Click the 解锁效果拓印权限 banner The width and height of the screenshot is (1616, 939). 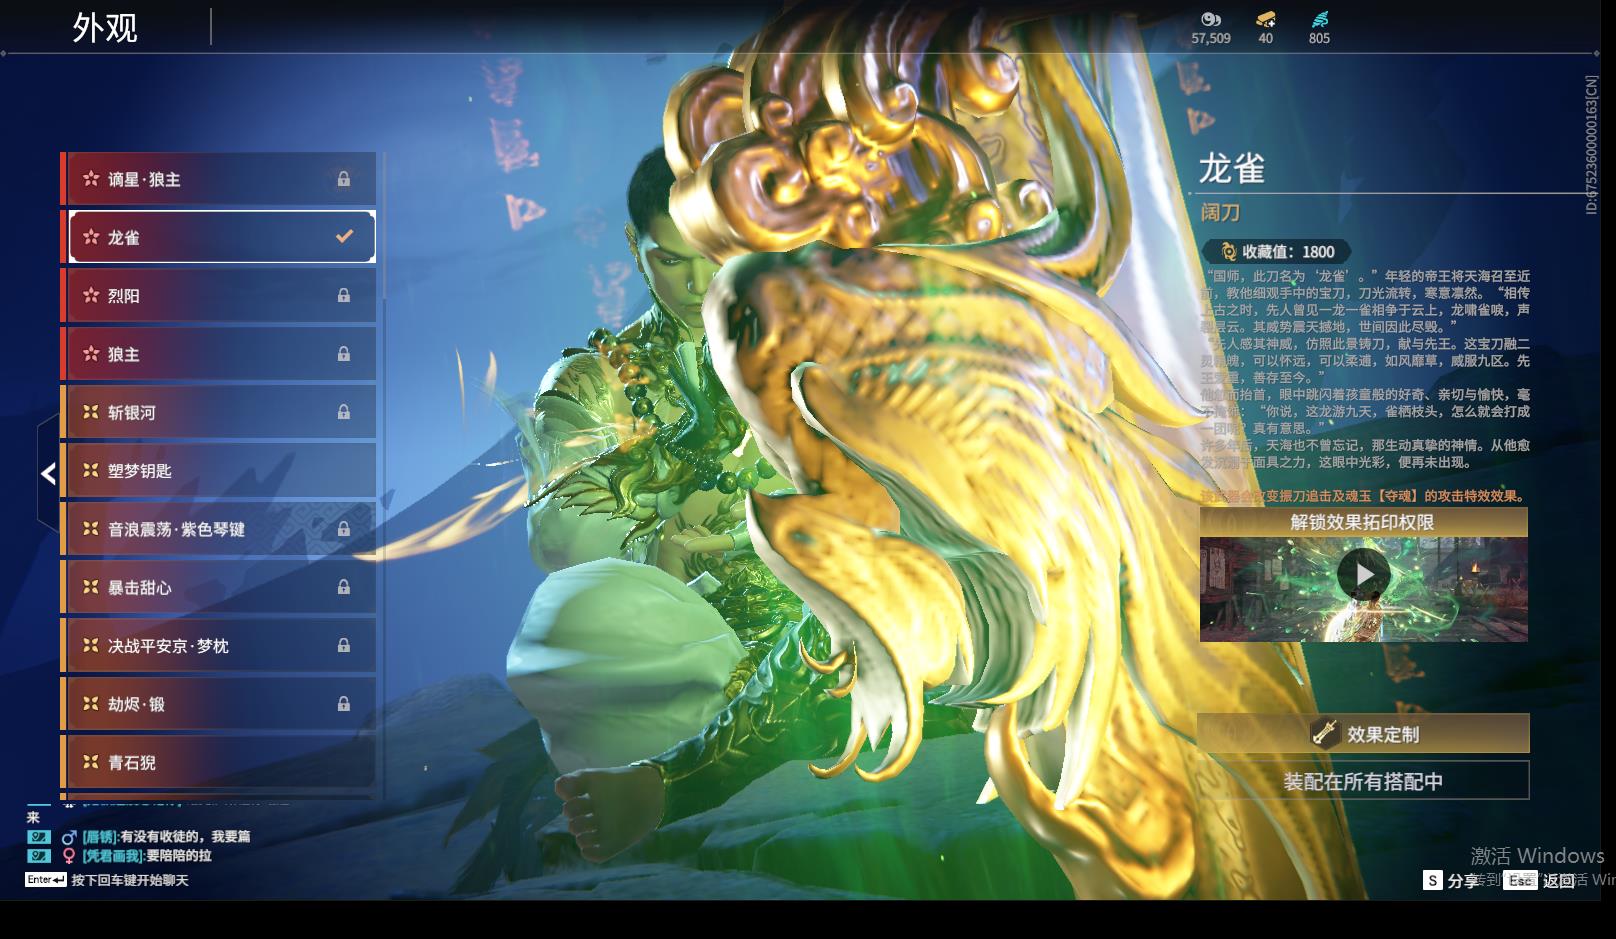pyautogui.click(x=1363, y=522)
